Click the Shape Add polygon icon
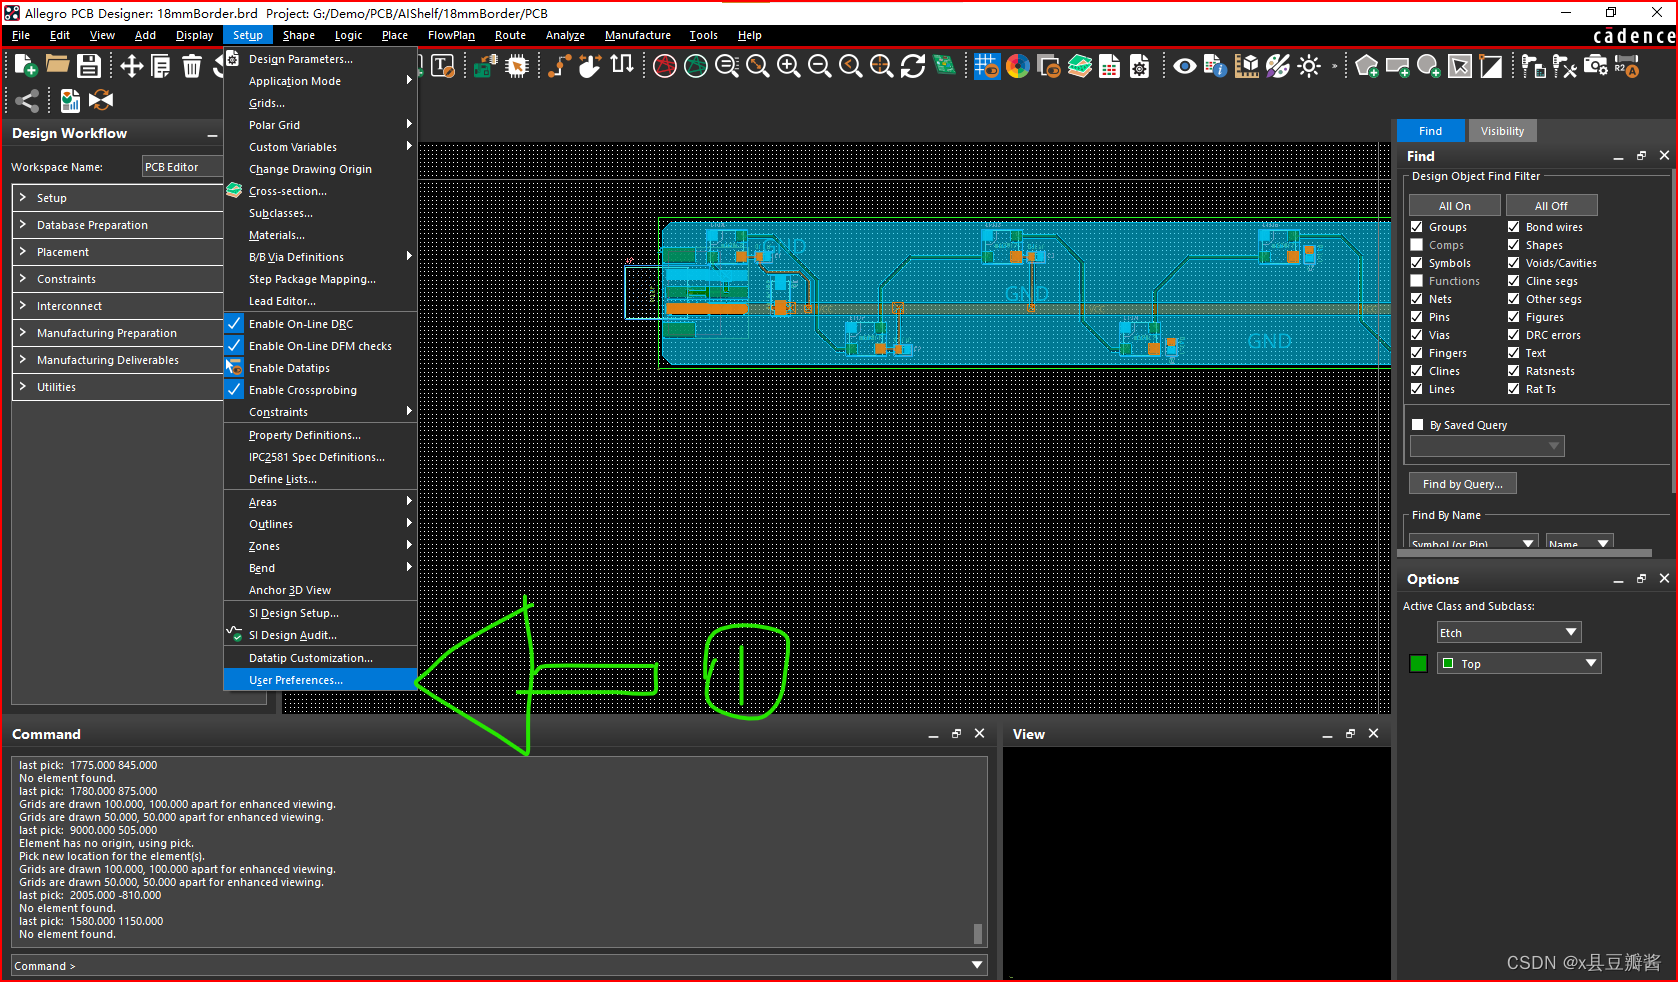Viewport: 1678px width, 982px height. click(1367, 66)
